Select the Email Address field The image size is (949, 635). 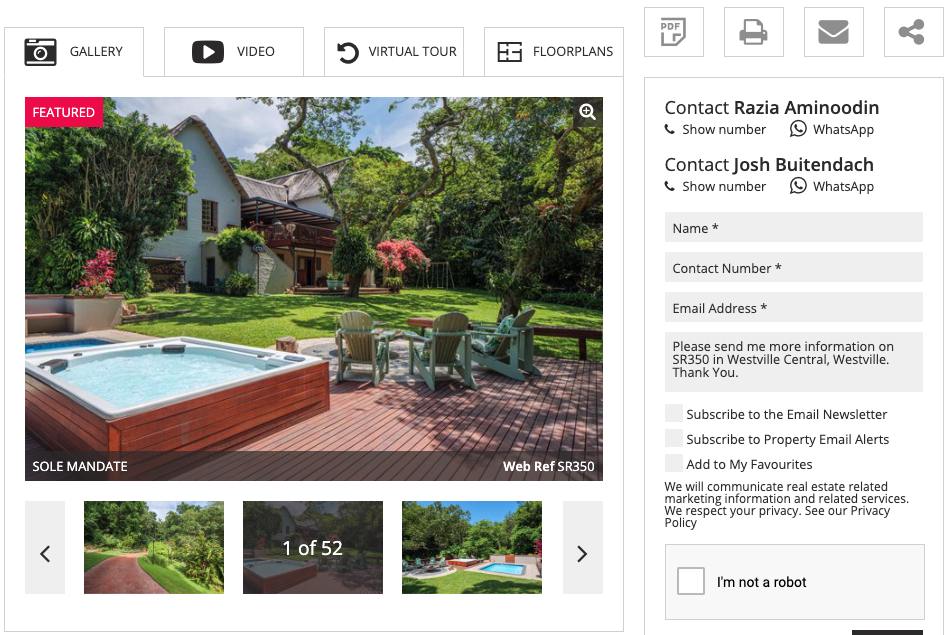click(793, 308)
